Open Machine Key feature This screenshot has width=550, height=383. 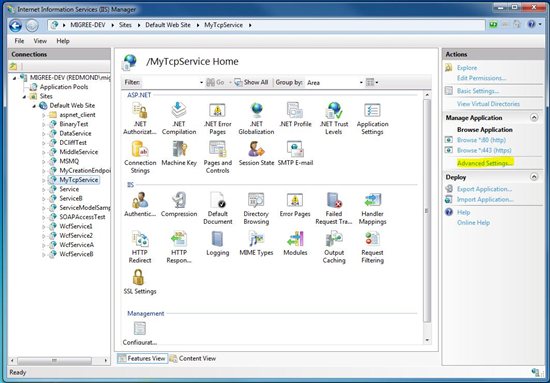click(179, 153)
